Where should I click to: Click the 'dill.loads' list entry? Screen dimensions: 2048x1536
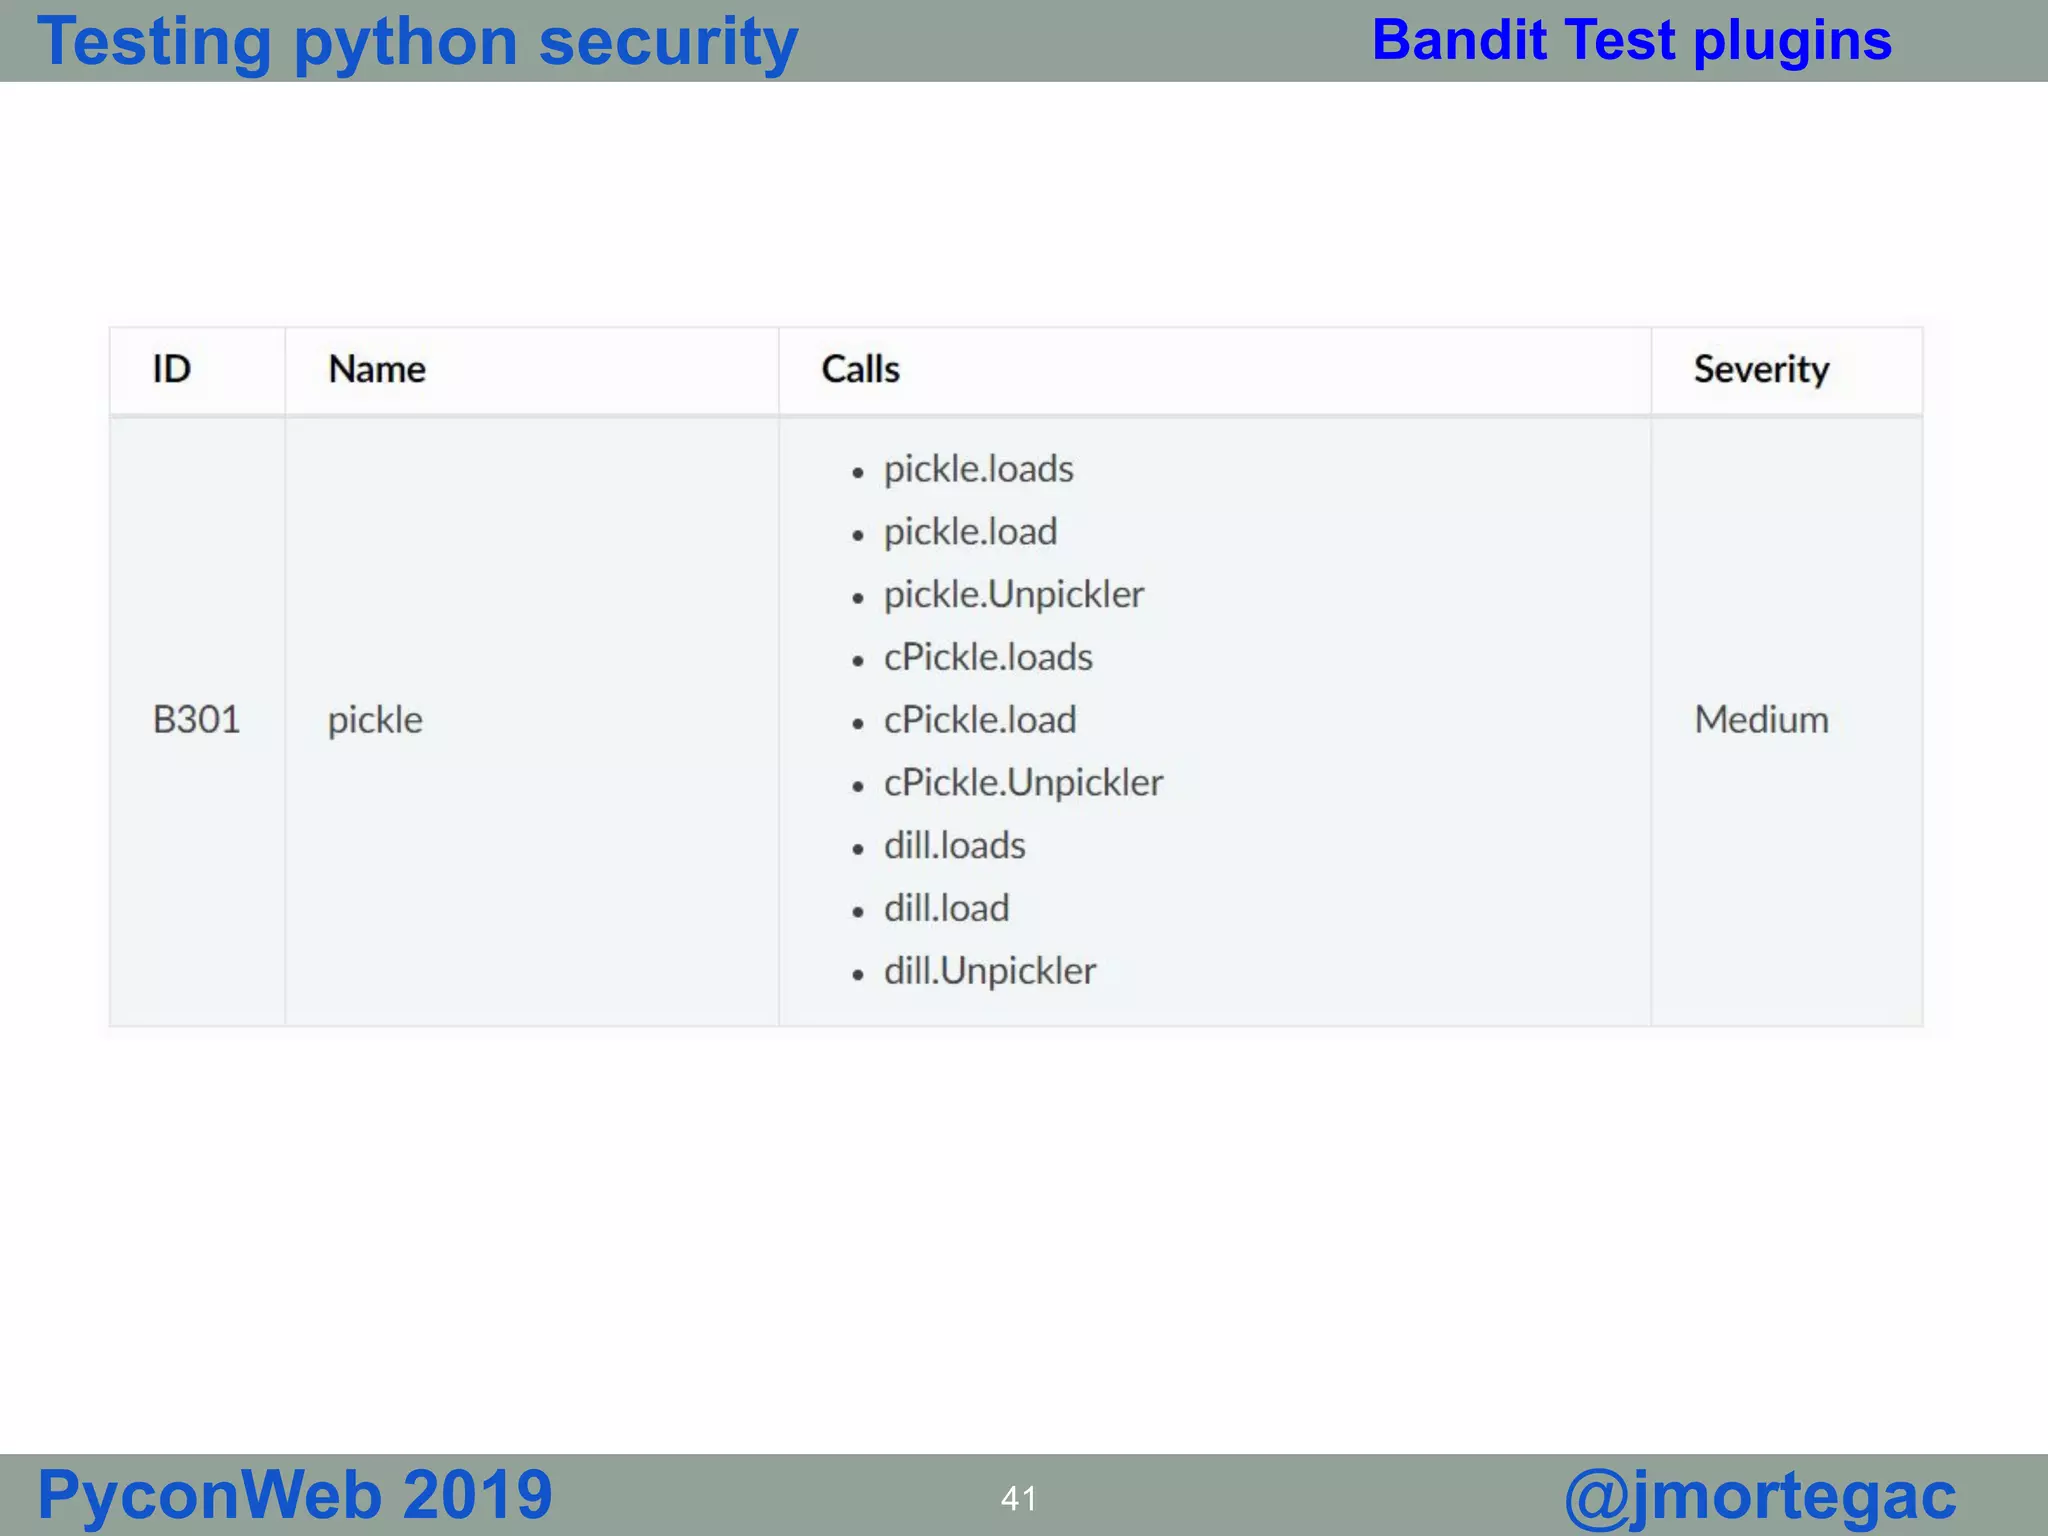pyautogui.click(x=954, y=846)
